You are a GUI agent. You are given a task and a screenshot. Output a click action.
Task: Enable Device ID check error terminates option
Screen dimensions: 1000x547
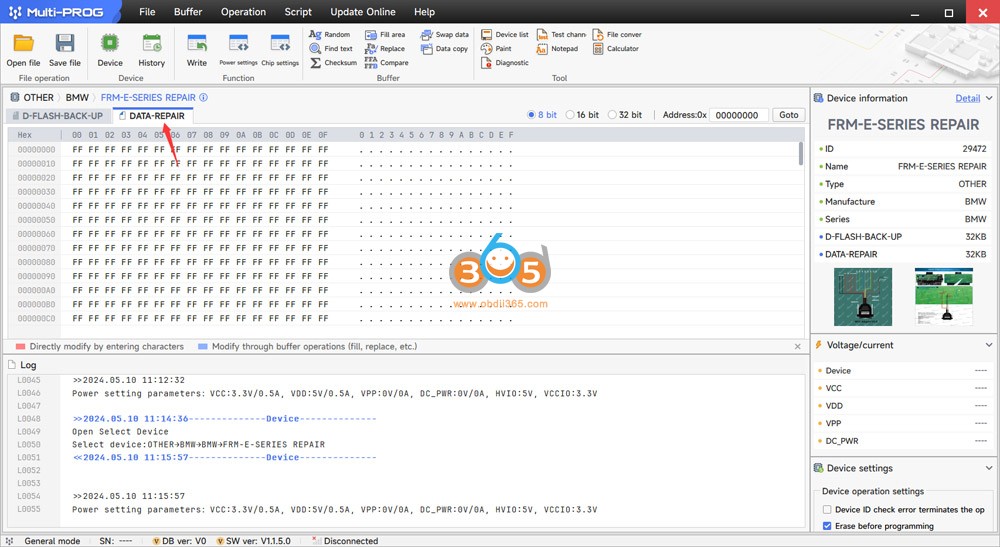[827, 509]
